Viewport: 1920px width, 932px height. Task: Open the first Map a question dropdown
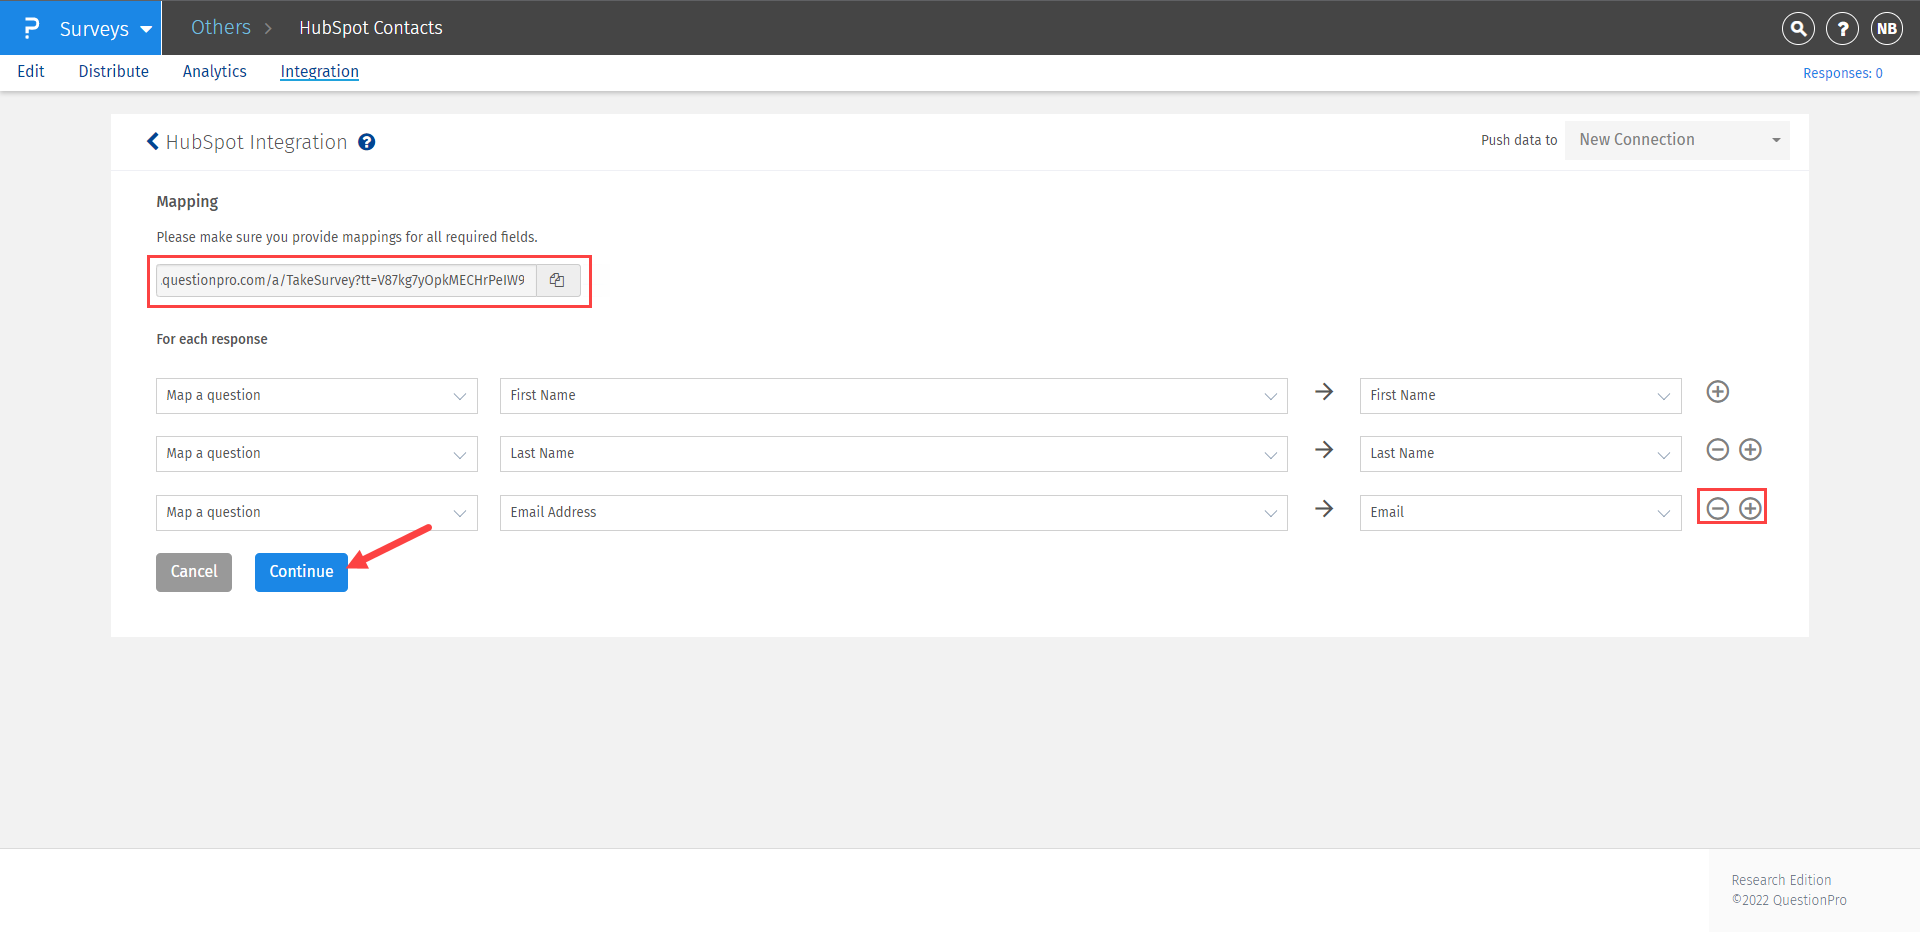316,396
